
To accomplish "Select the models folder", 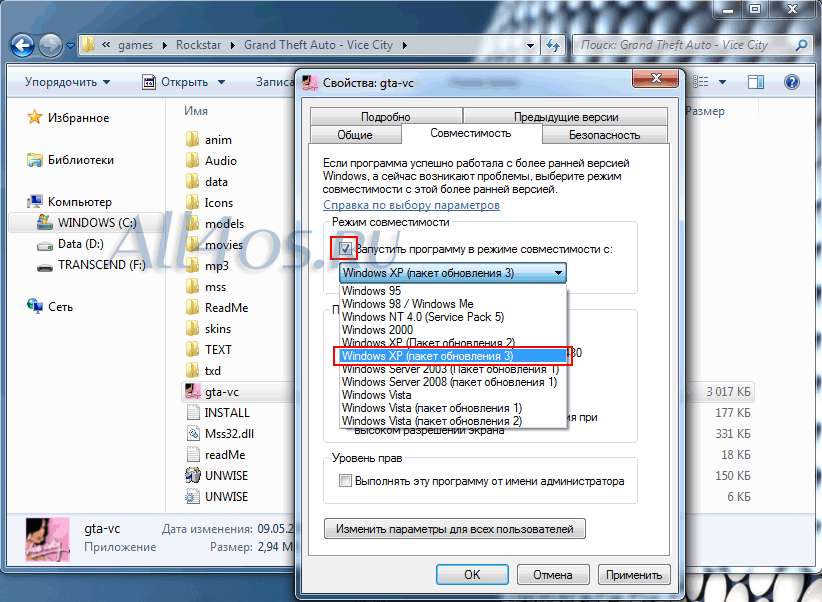I will click(215, 223).
